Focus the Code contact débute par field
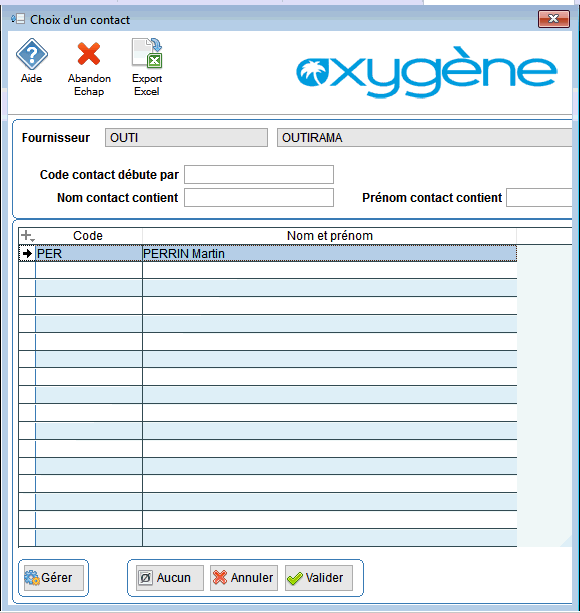Viewport: 580px width, 613px height. 259,174
